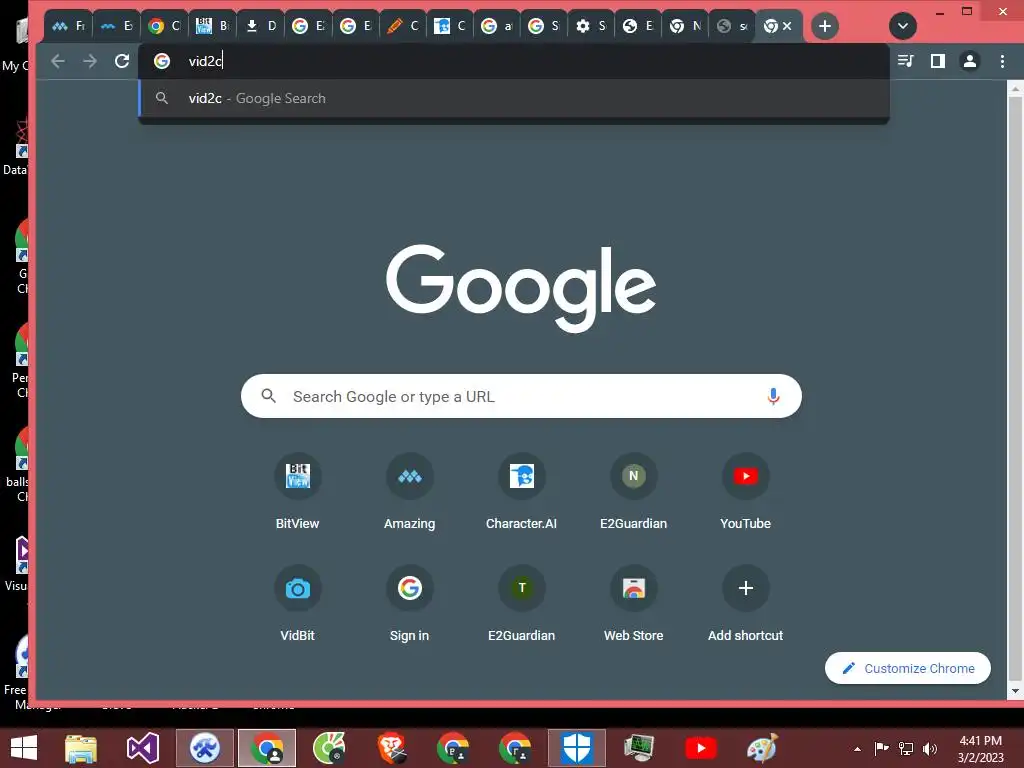Image resolution: width=1024 pixels, height=768 pixels.
Task: Open Visual Studio from the taskbar
Action: (x=143, y=748)
